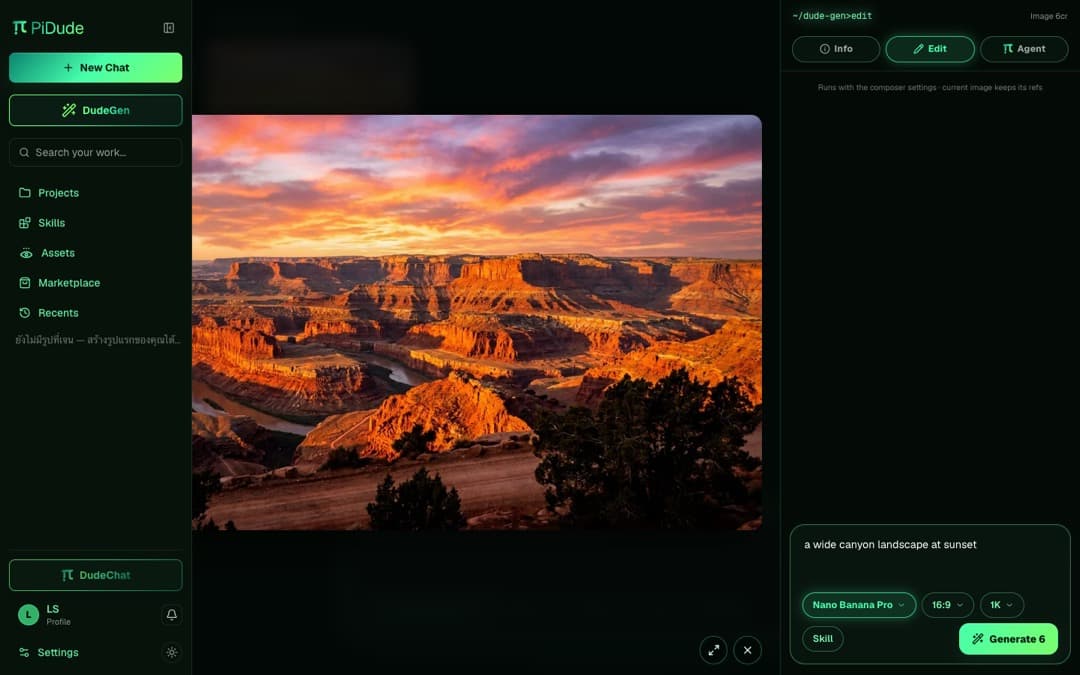
Task: Click the ~/dude-gen>edit path text
Action: (832, 16)
